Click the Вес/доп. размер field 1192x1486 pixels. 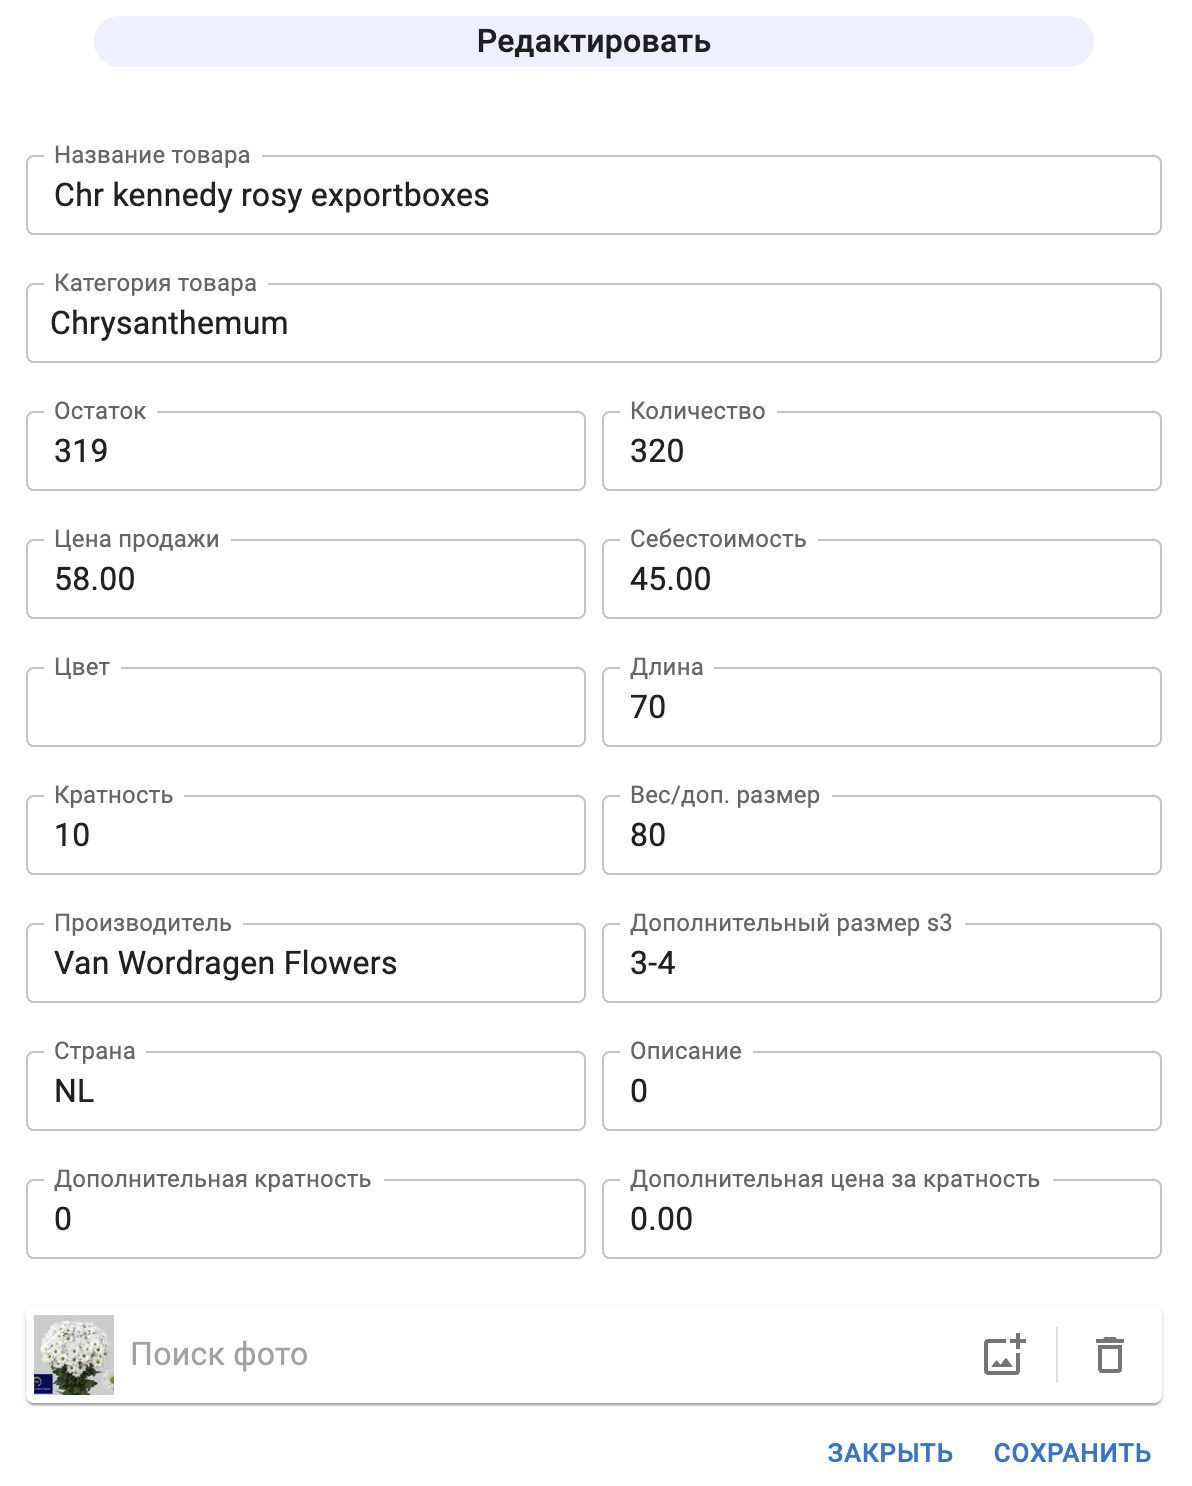882,836
